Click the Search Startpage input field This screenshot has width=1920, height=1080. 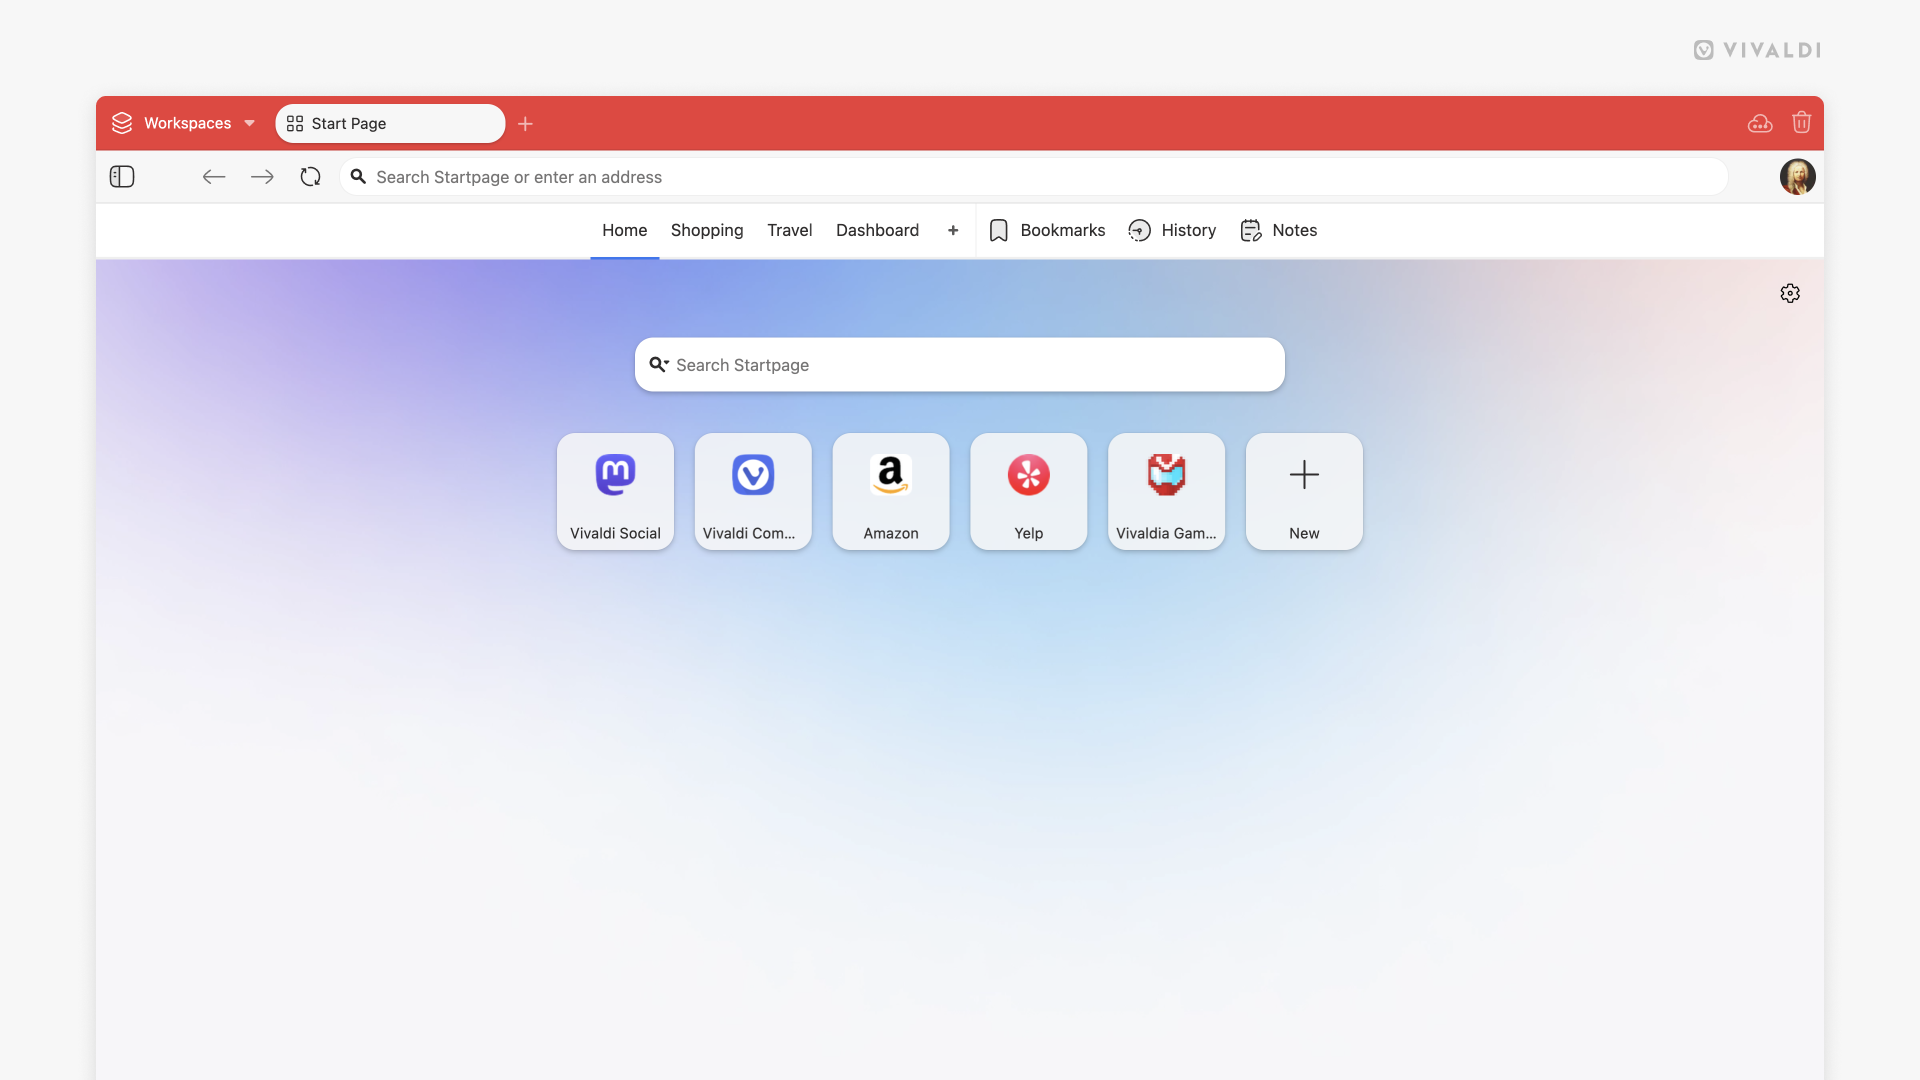[x=960, y=364]
